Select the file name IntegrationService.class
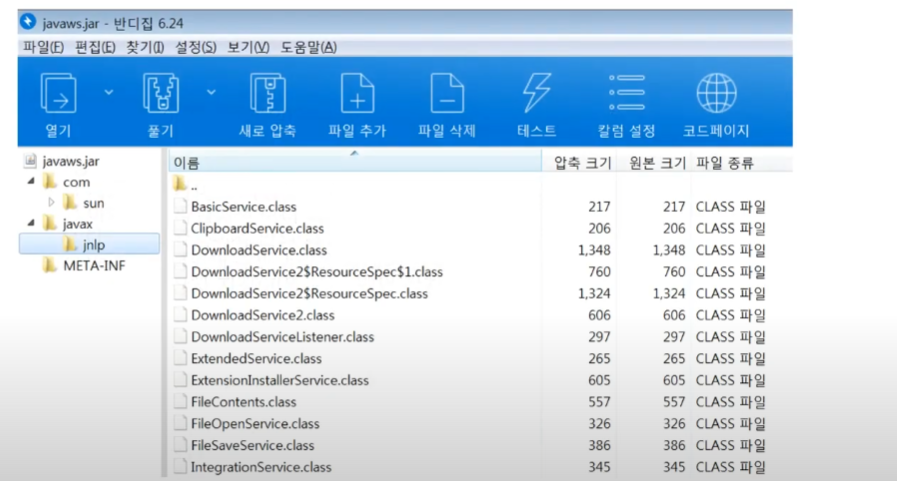 pyautogui.click(x=261, y=467)
